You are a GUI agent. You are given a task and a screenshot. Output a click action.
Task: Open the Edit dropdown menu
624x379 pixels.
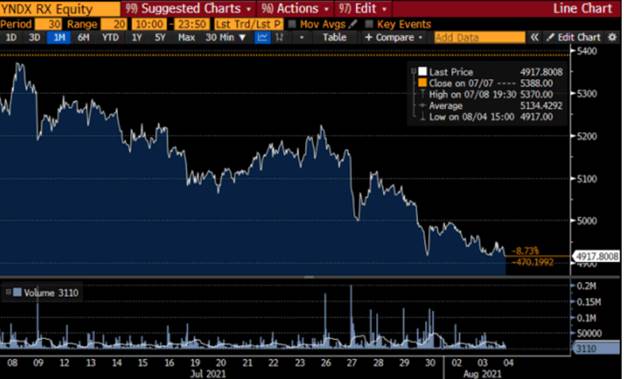pos(363,8)
